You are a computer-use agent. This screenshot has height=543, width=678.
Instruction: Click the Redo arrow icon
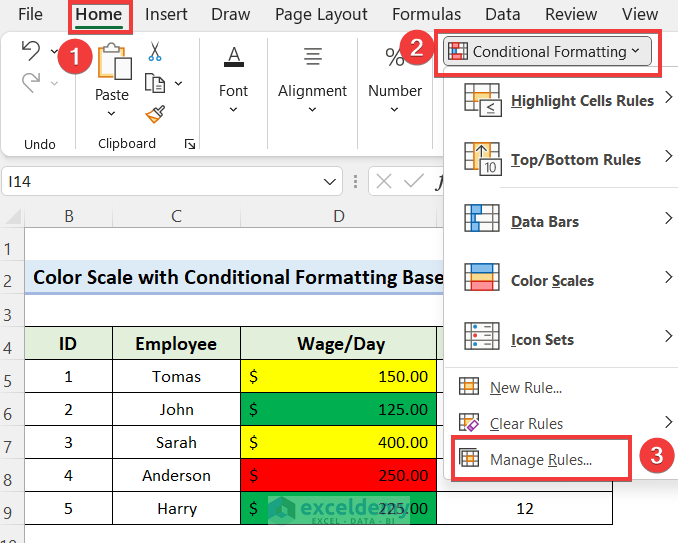(31, 82)
